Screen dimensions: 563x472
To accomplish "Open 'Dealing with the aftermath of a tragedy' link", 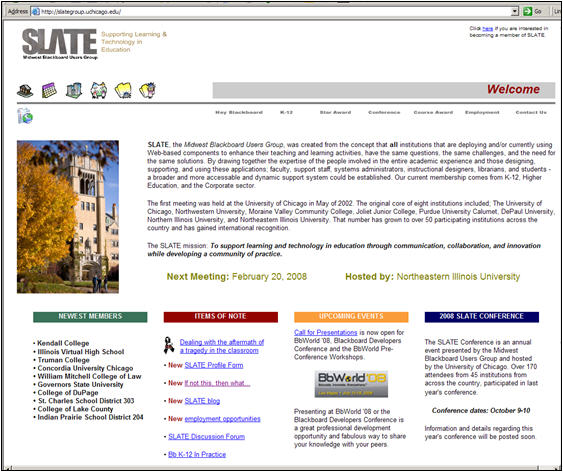I will [222, 346].
